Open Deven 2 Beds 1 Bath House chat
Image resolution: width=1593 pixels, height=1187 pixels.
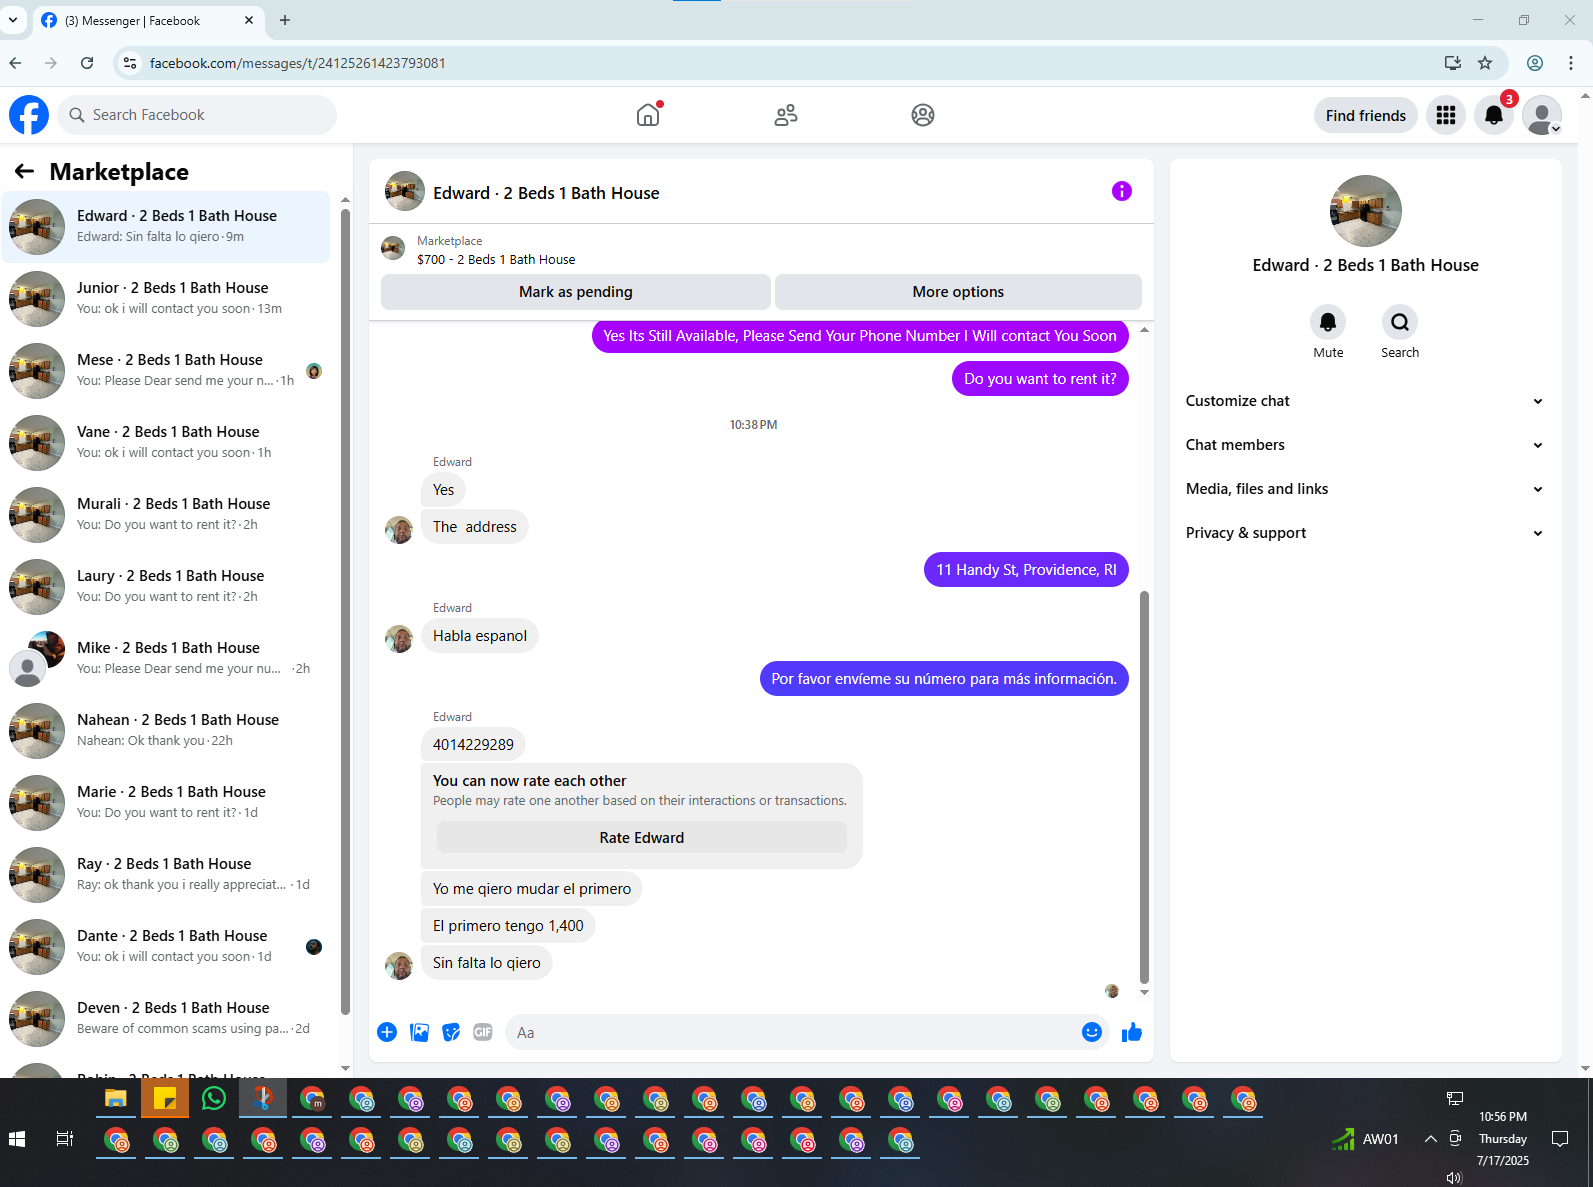(166, 1019)
